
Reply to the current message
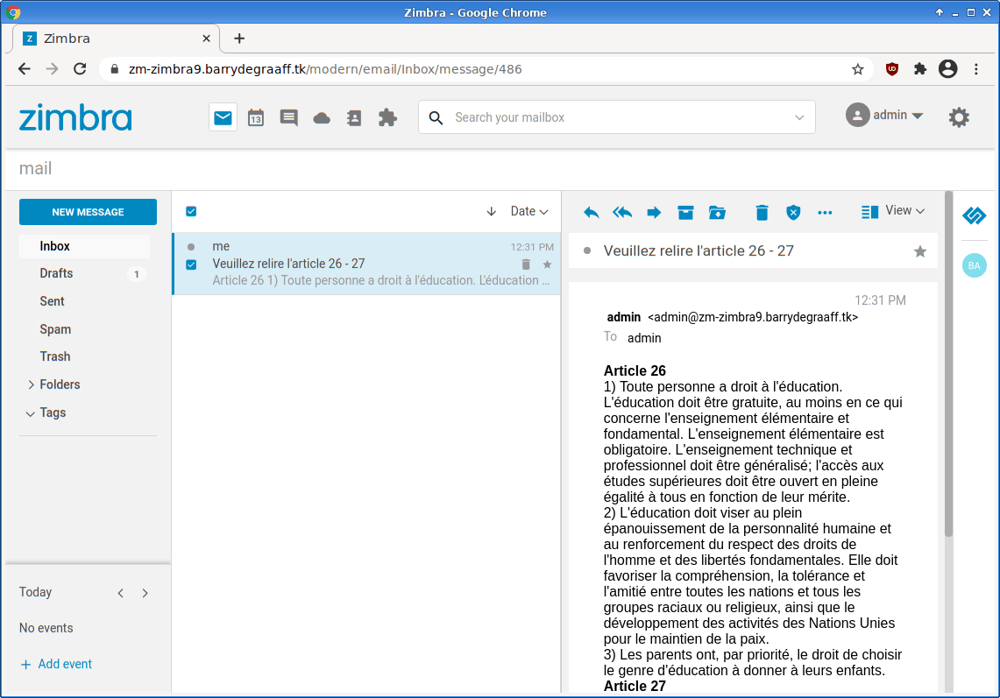coord(590,212)
